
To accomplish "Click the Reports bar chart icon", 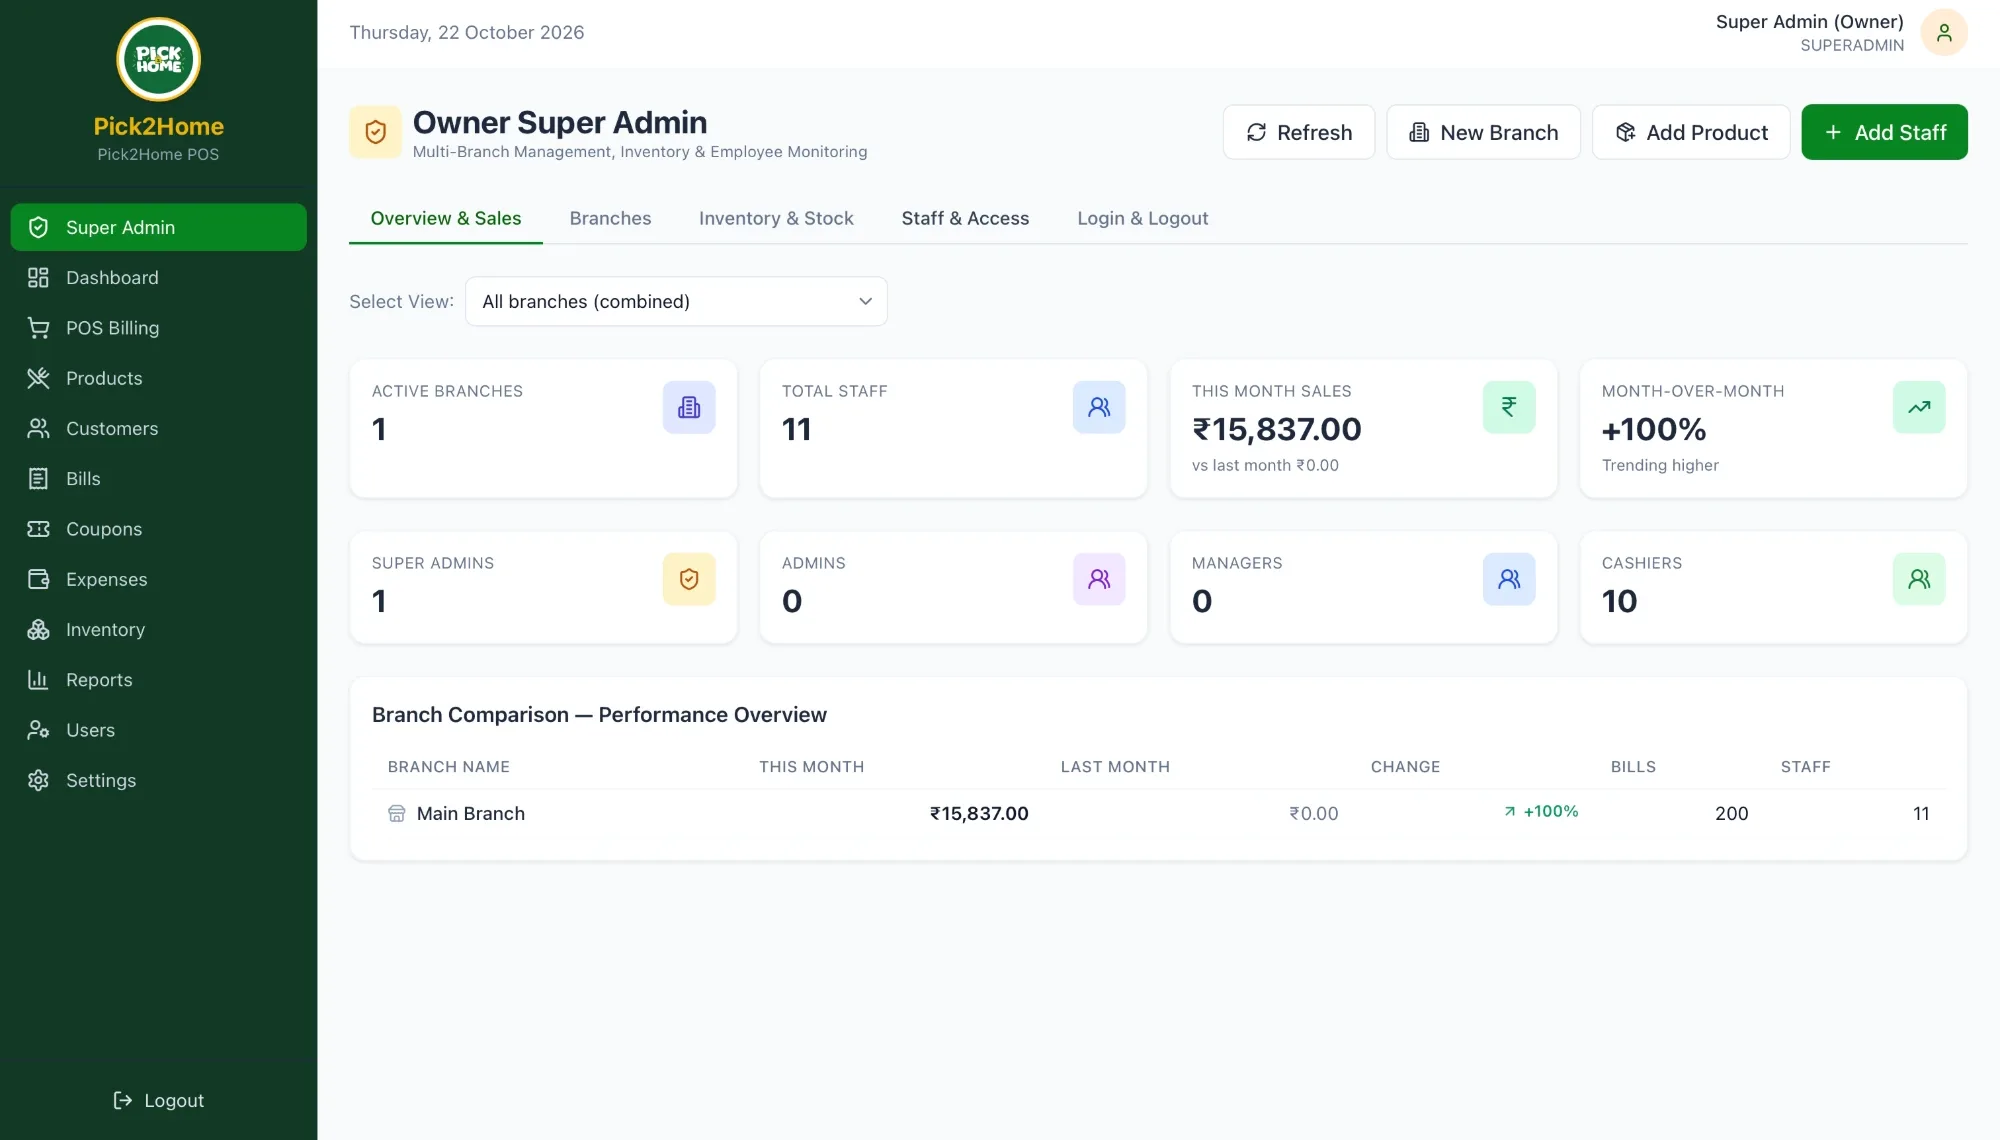I will pos(38,679).
